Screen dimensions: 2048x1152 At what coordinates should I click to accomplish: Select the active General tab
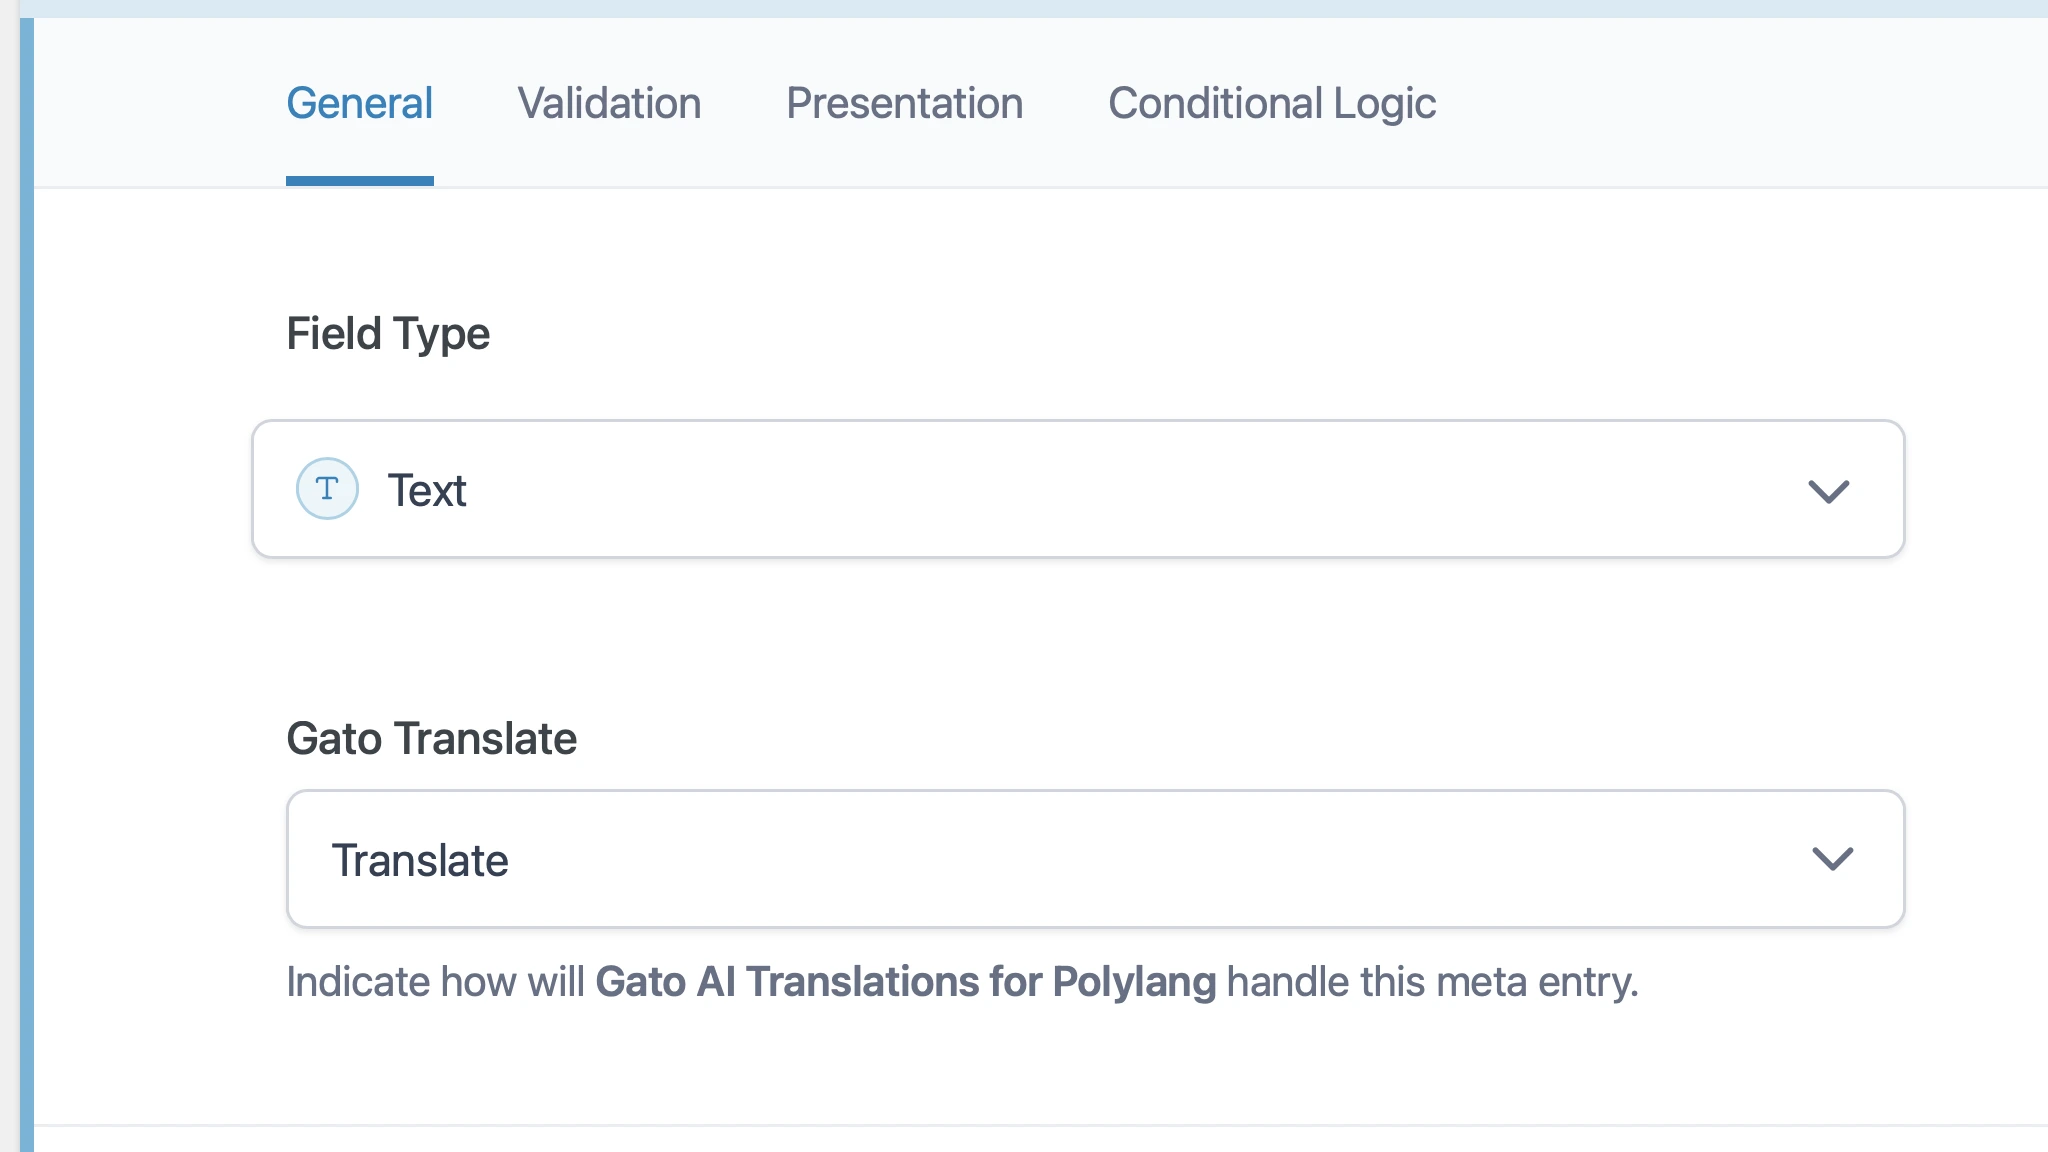click(359, 103)
